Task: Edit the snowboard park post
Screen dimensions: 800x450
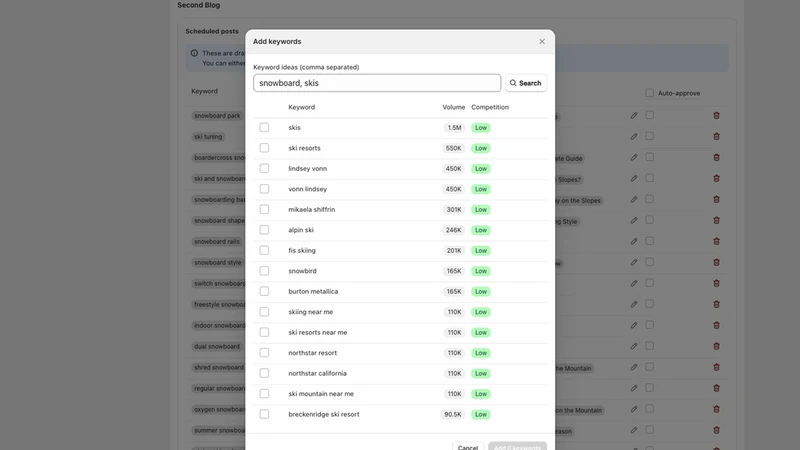Action: (x=634, y=116)
